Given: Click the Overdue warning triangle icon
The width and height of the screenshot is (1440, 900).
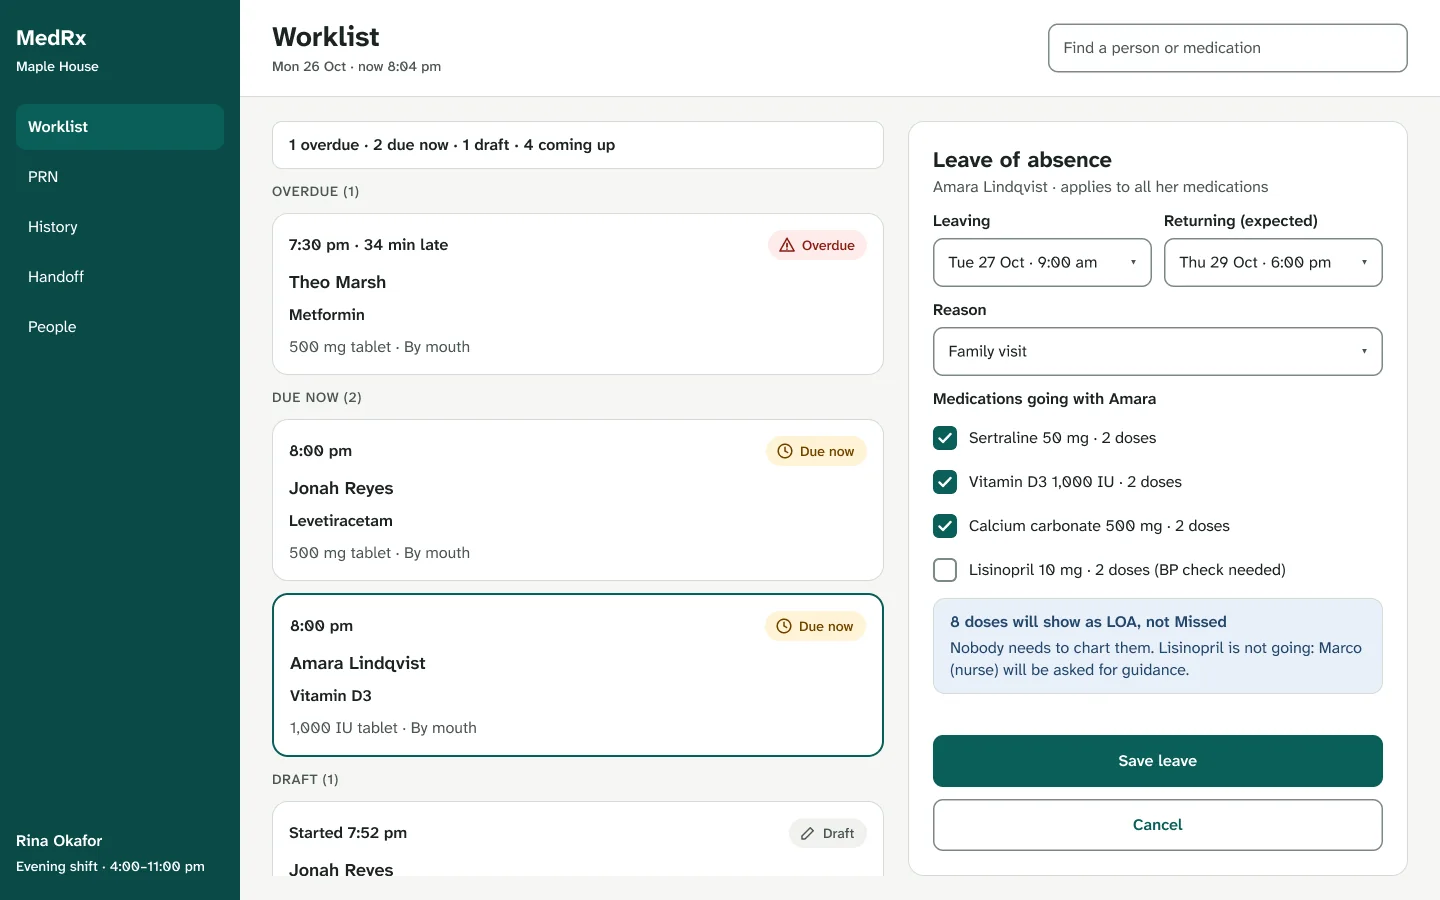Looking at the screenshot, I should [x=787, y=245].
